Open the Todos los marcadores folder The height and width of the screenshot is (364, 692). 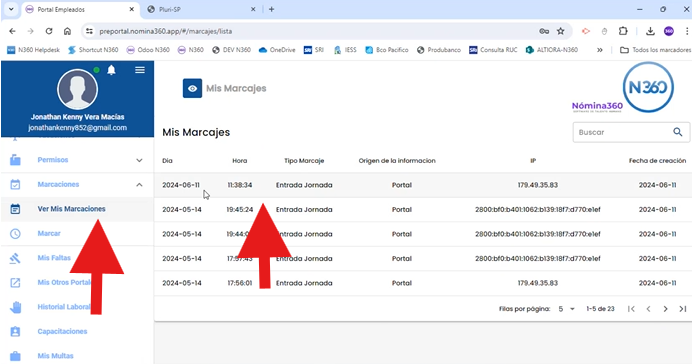tap(655, 50)
